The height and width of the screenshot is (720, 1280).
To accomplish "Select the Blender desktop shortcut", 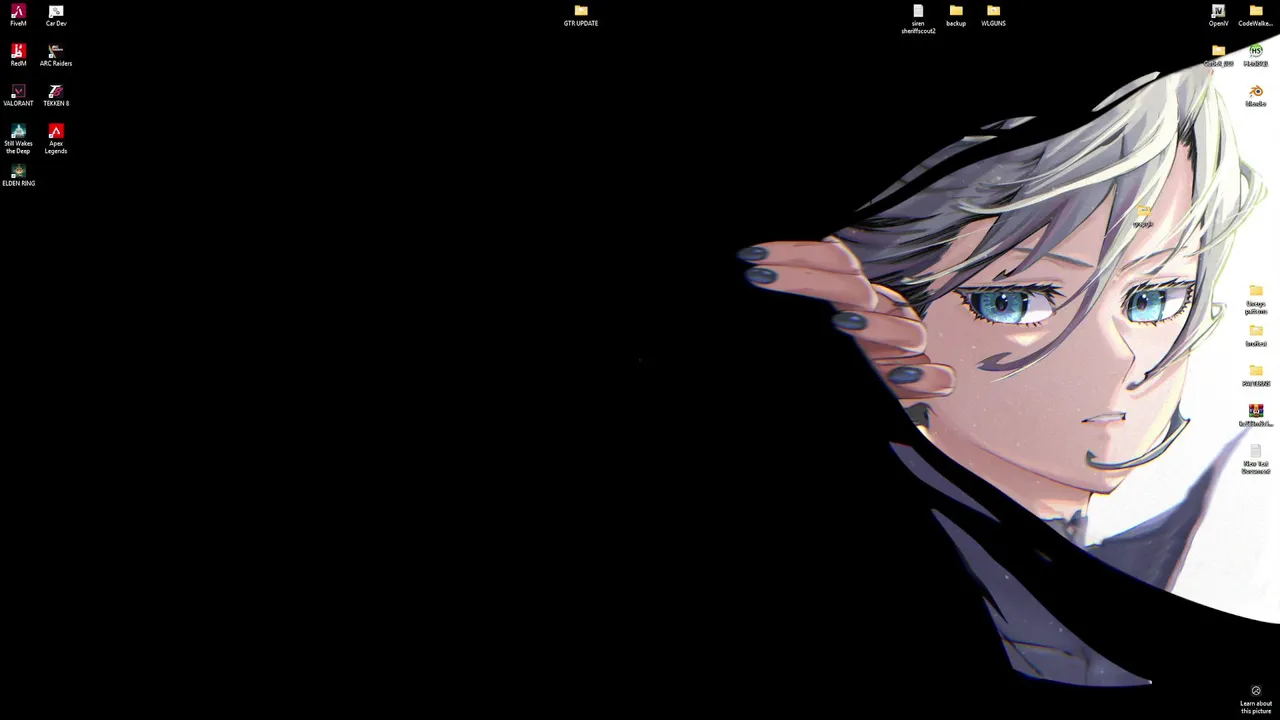I will click(1256, 95).
